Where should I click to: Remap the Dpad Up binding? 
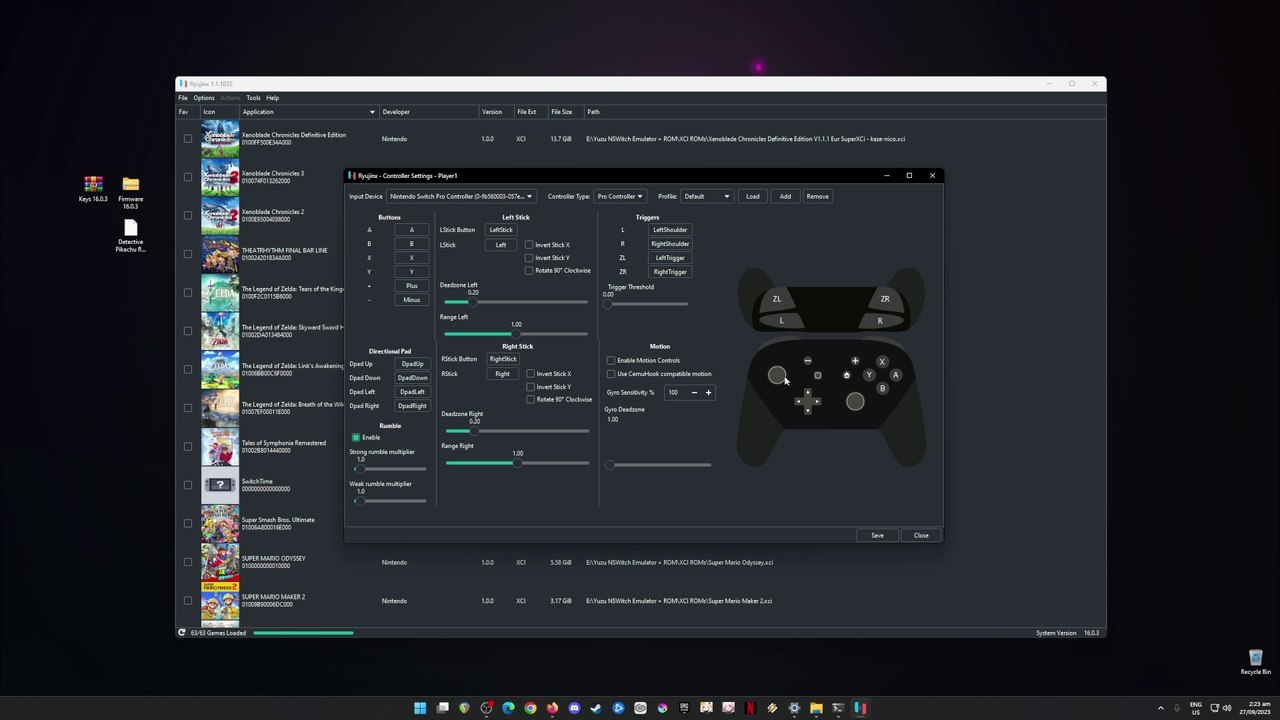pos(412,364)
